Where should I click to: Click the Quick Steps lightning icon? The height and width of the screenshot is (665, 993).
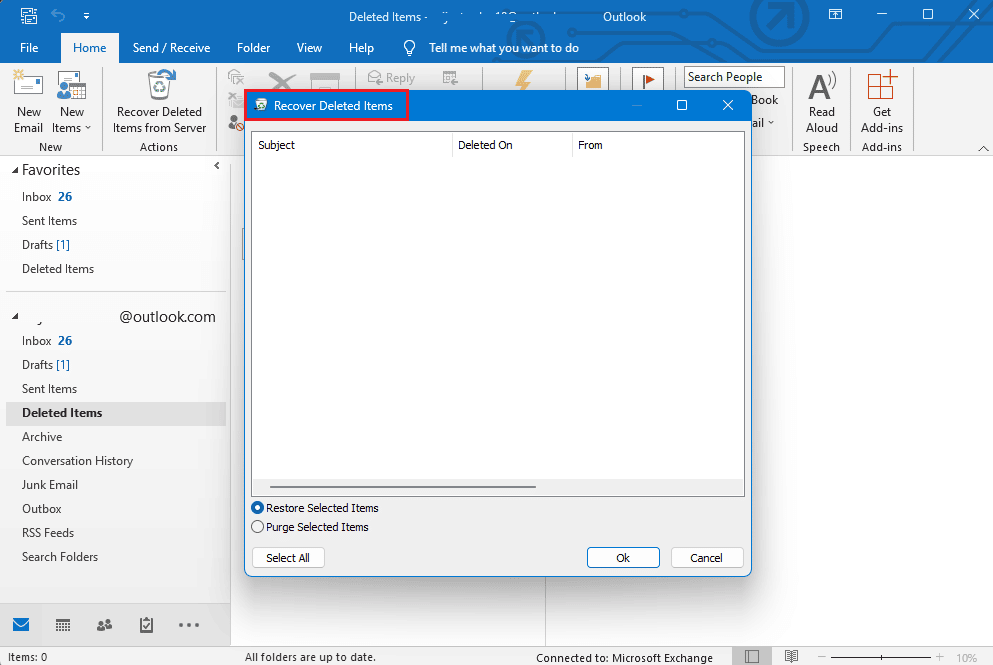[524, 79]
